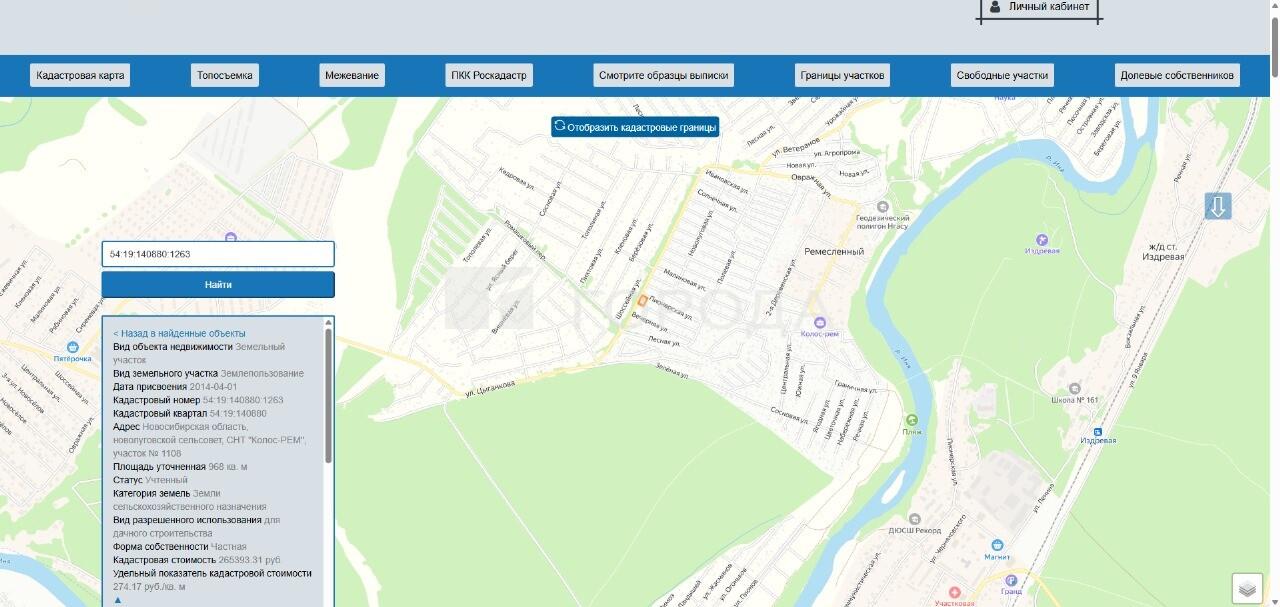
Task: Open the Свободные участки menu item
Action: pos(1002,75)
